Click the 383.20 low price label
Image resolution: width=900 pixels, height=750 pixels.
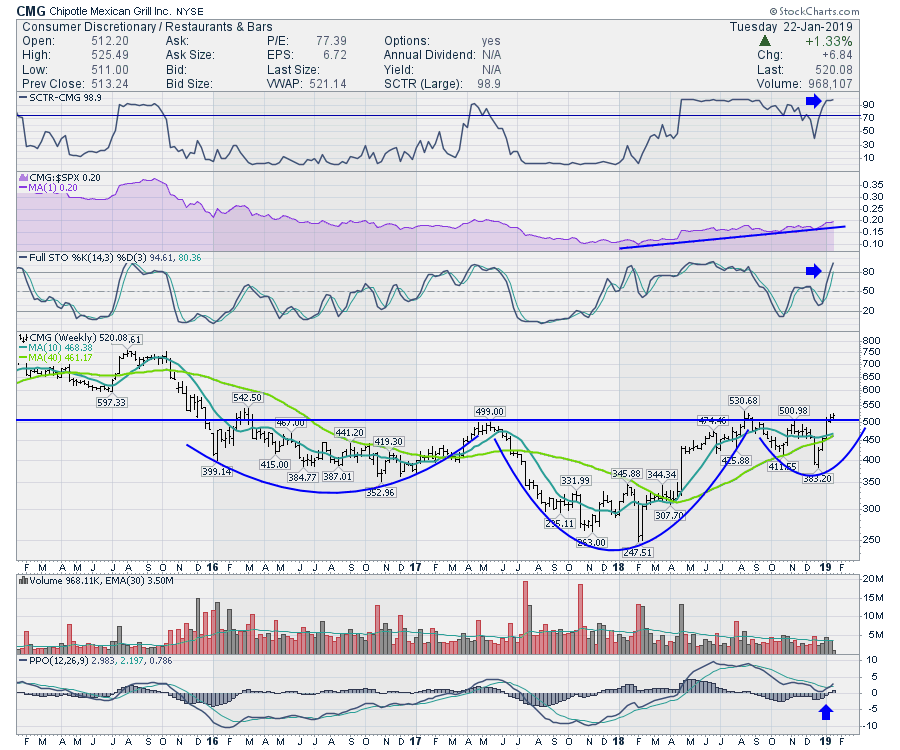pos(817,479)
